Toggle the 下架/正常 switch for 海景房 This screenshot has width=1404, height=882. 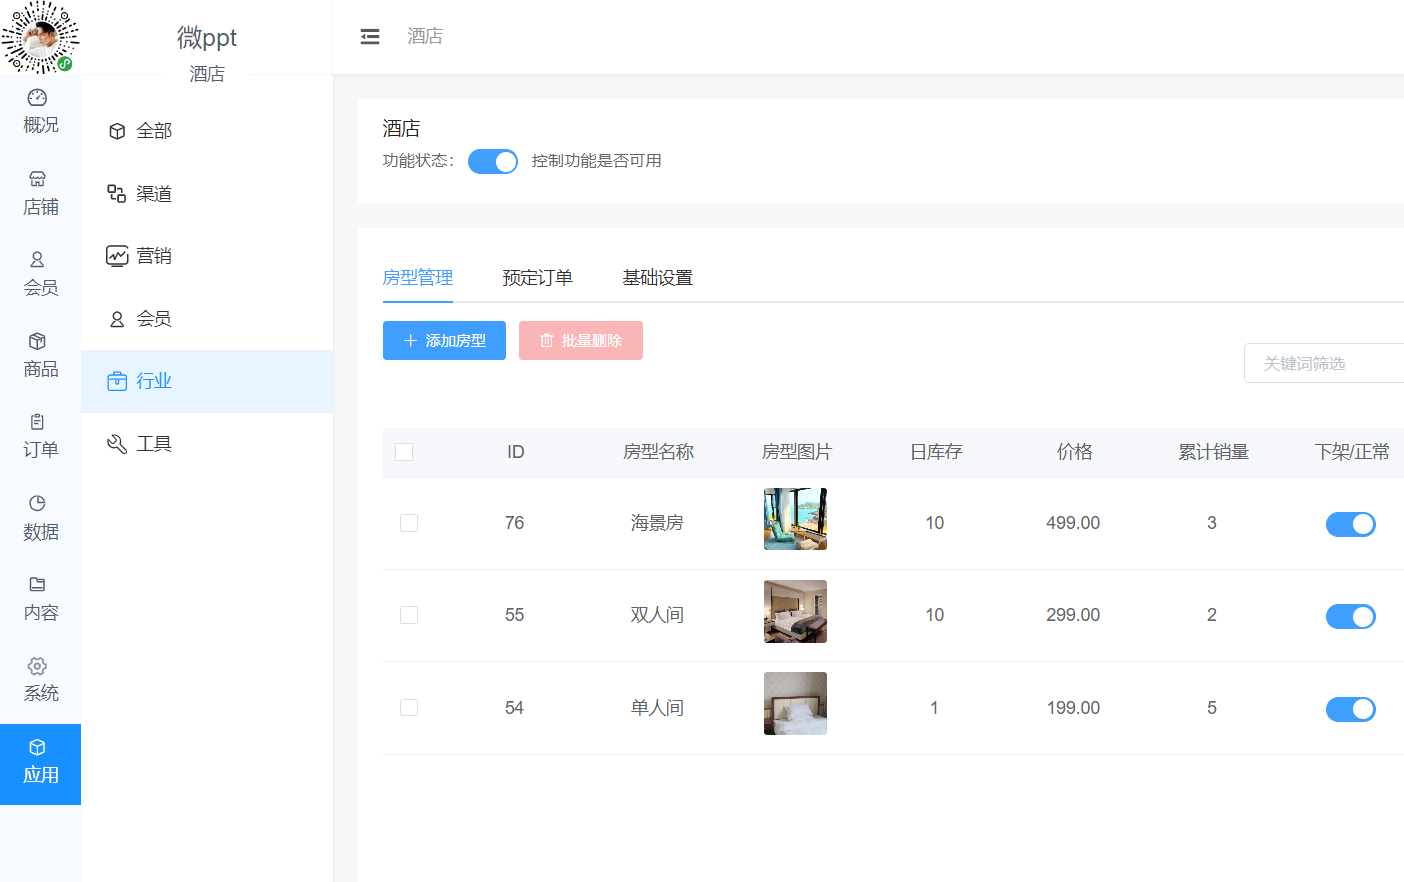(1351, 524)
